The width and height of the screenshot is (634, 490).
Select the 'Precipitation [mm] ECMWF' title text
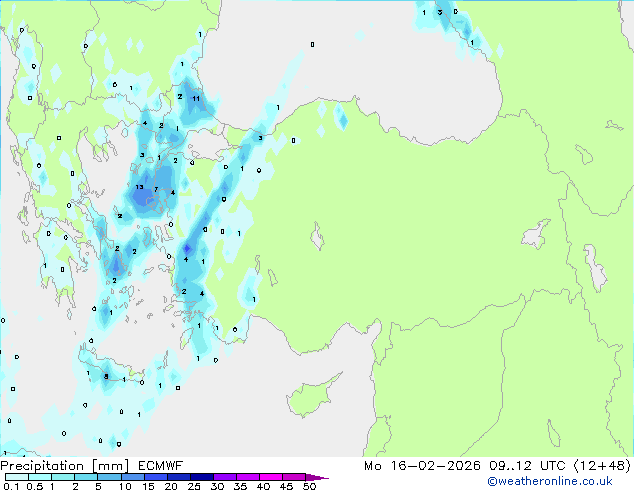coord(92,466)
